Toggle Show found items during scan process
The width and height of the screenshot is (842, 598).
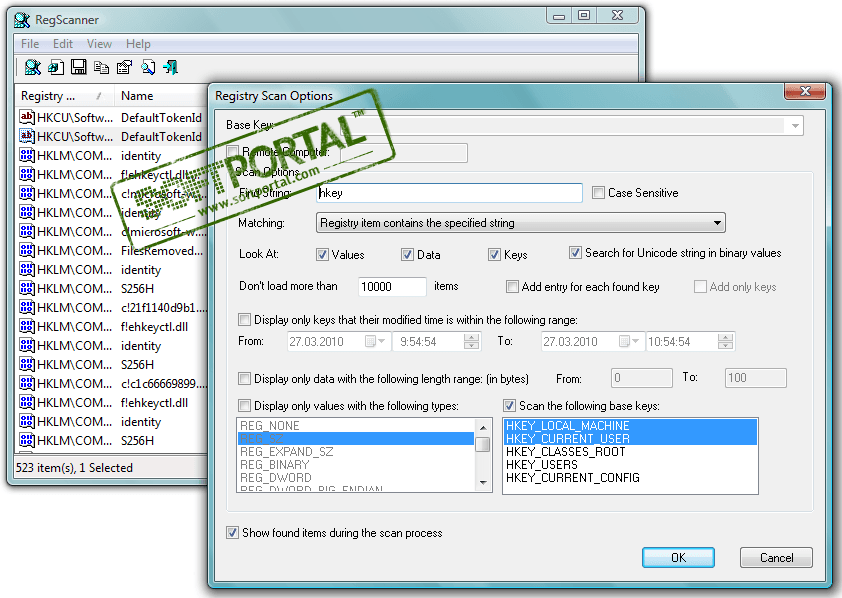pyautogui.click(x=233, y=533)
